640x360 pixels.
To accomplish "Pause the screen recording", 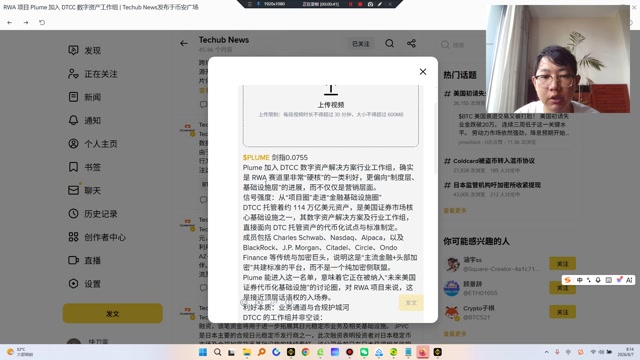I will point(350,4).
